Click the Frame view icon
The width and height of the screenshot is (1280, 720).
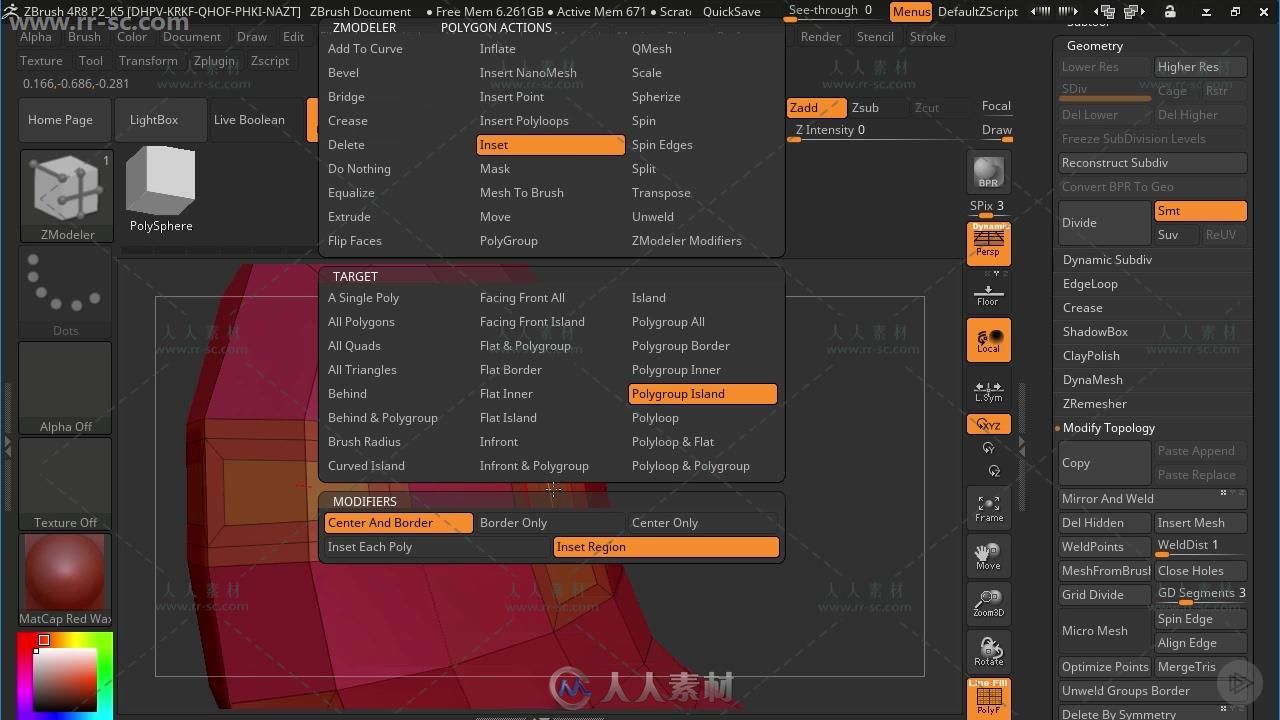[x=988, y=507]
